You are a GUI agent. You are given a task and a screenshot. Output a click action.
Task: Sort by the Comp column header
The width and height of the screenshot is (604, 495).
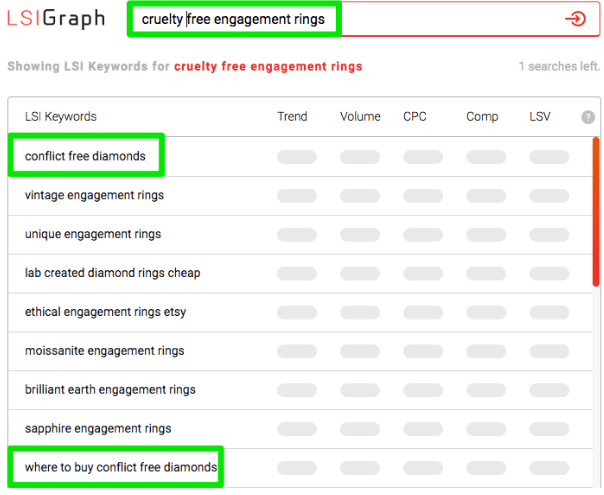pos(482,116)
